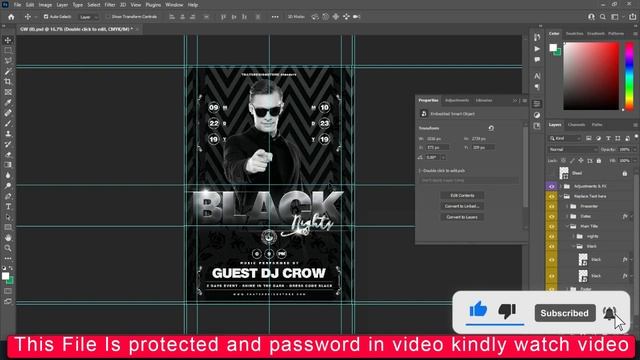Select the Pen tool
The width and height of the screenshot is (640, 360).
(x=8, y=196)
